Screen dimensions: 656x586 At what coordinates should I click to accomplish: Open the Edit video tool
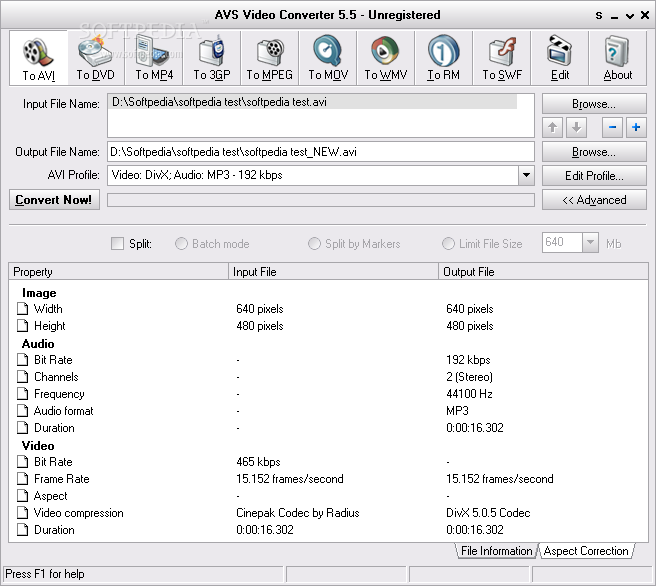click(x=560, y=58)
